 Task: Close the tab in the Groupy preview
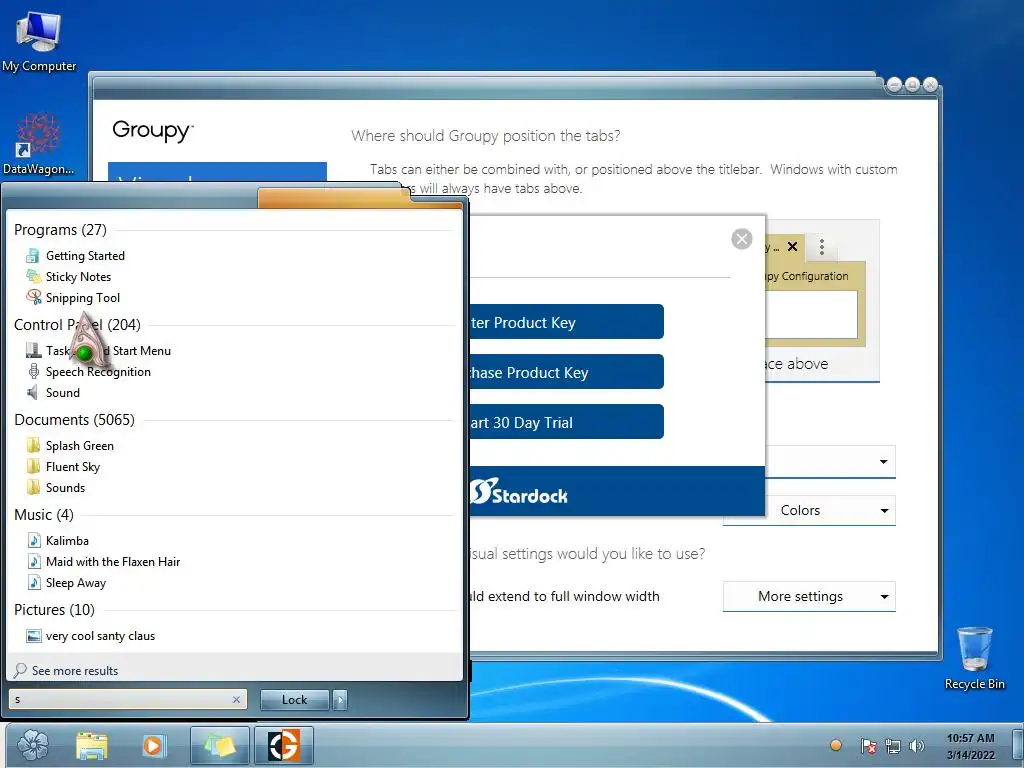point(792,246)
